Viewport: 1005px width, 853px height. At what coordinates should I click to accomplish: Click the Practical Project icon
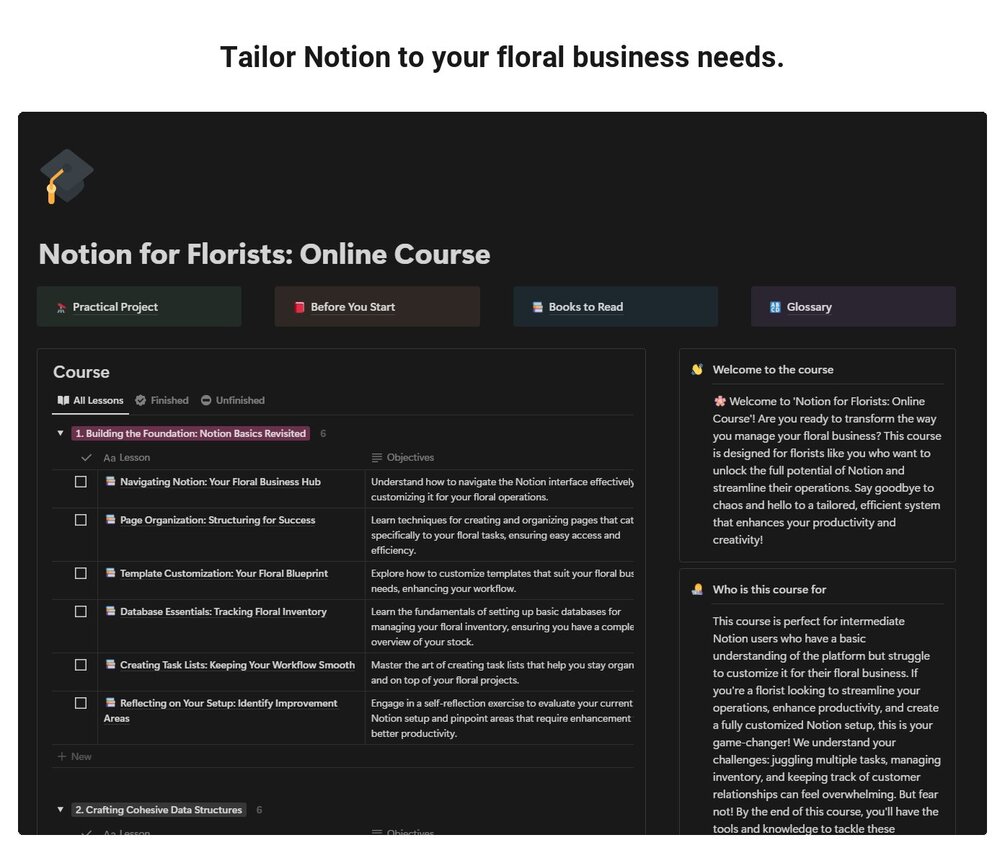tap(62, 308)
